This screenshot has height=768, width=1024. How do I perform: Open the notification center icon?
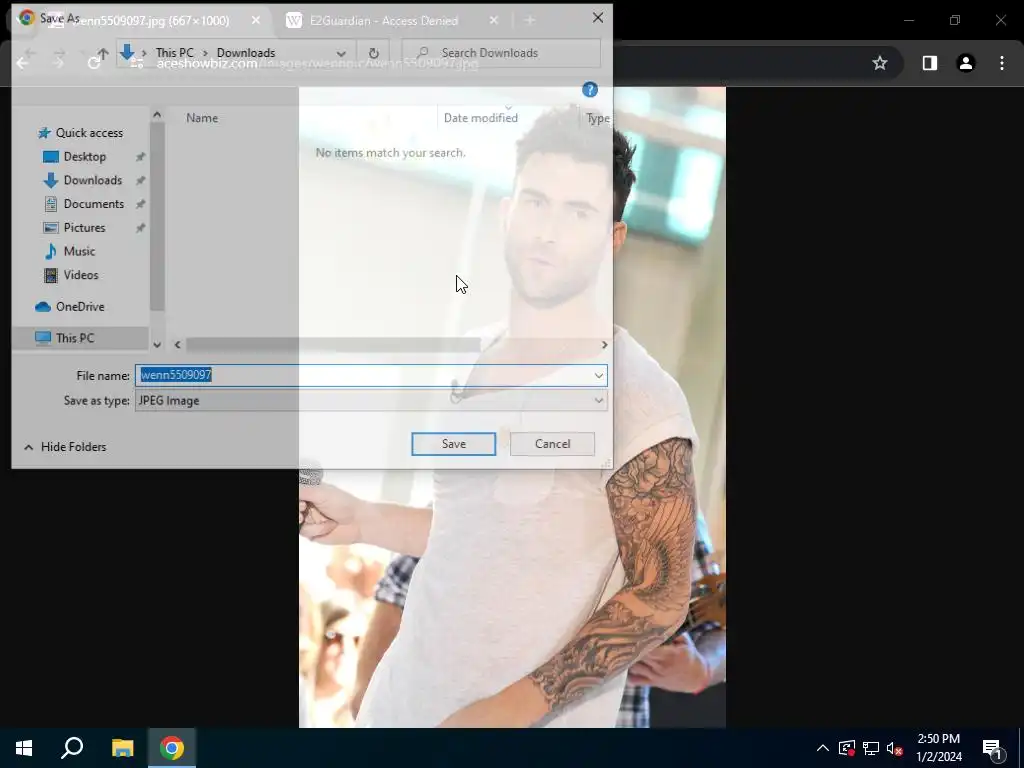993,749
